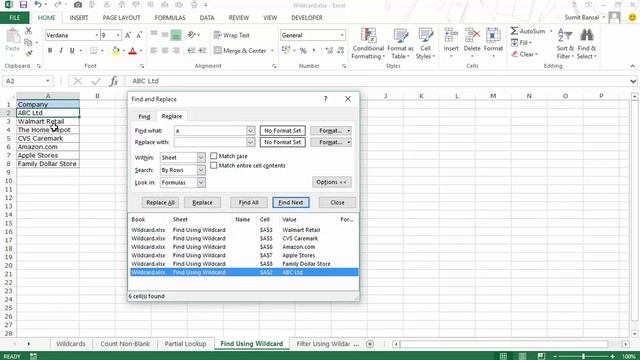Click the camera icon in quick access toolbar
This screenshot has width=640, height=360.
(78, 5)
